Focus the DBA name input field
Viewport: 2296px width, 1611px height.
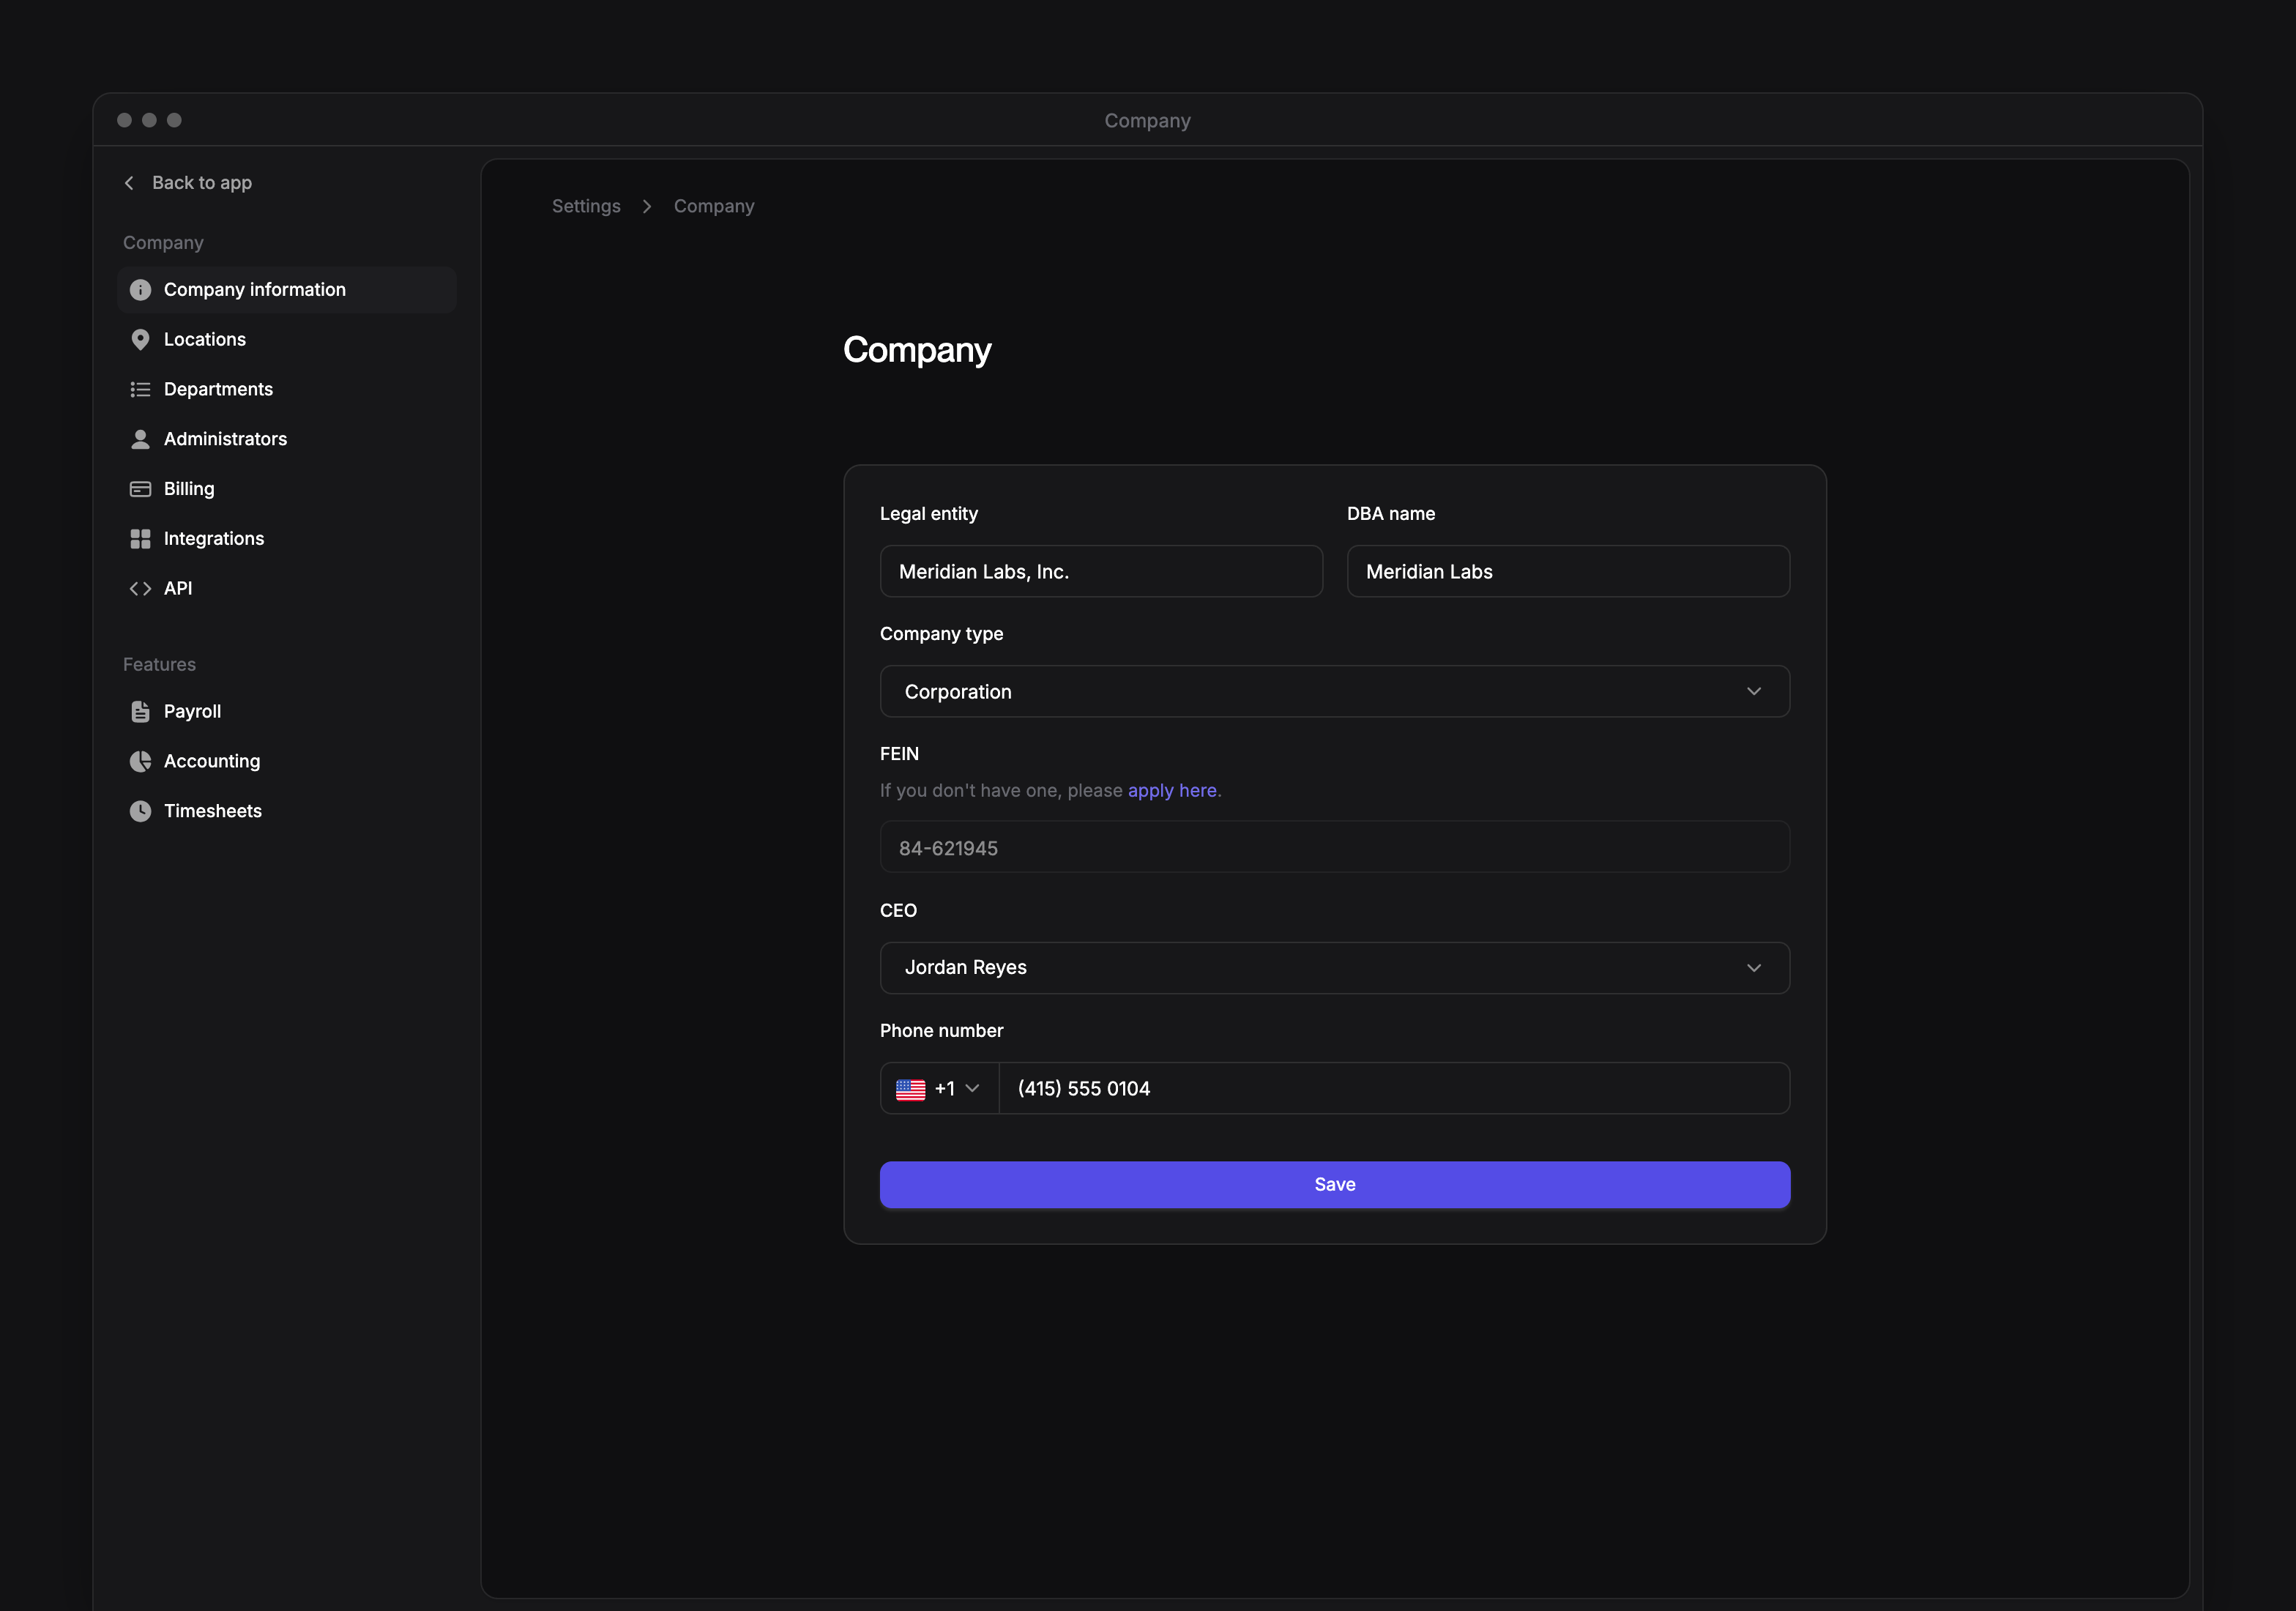pyautogui.click(x=1568, y=572)
